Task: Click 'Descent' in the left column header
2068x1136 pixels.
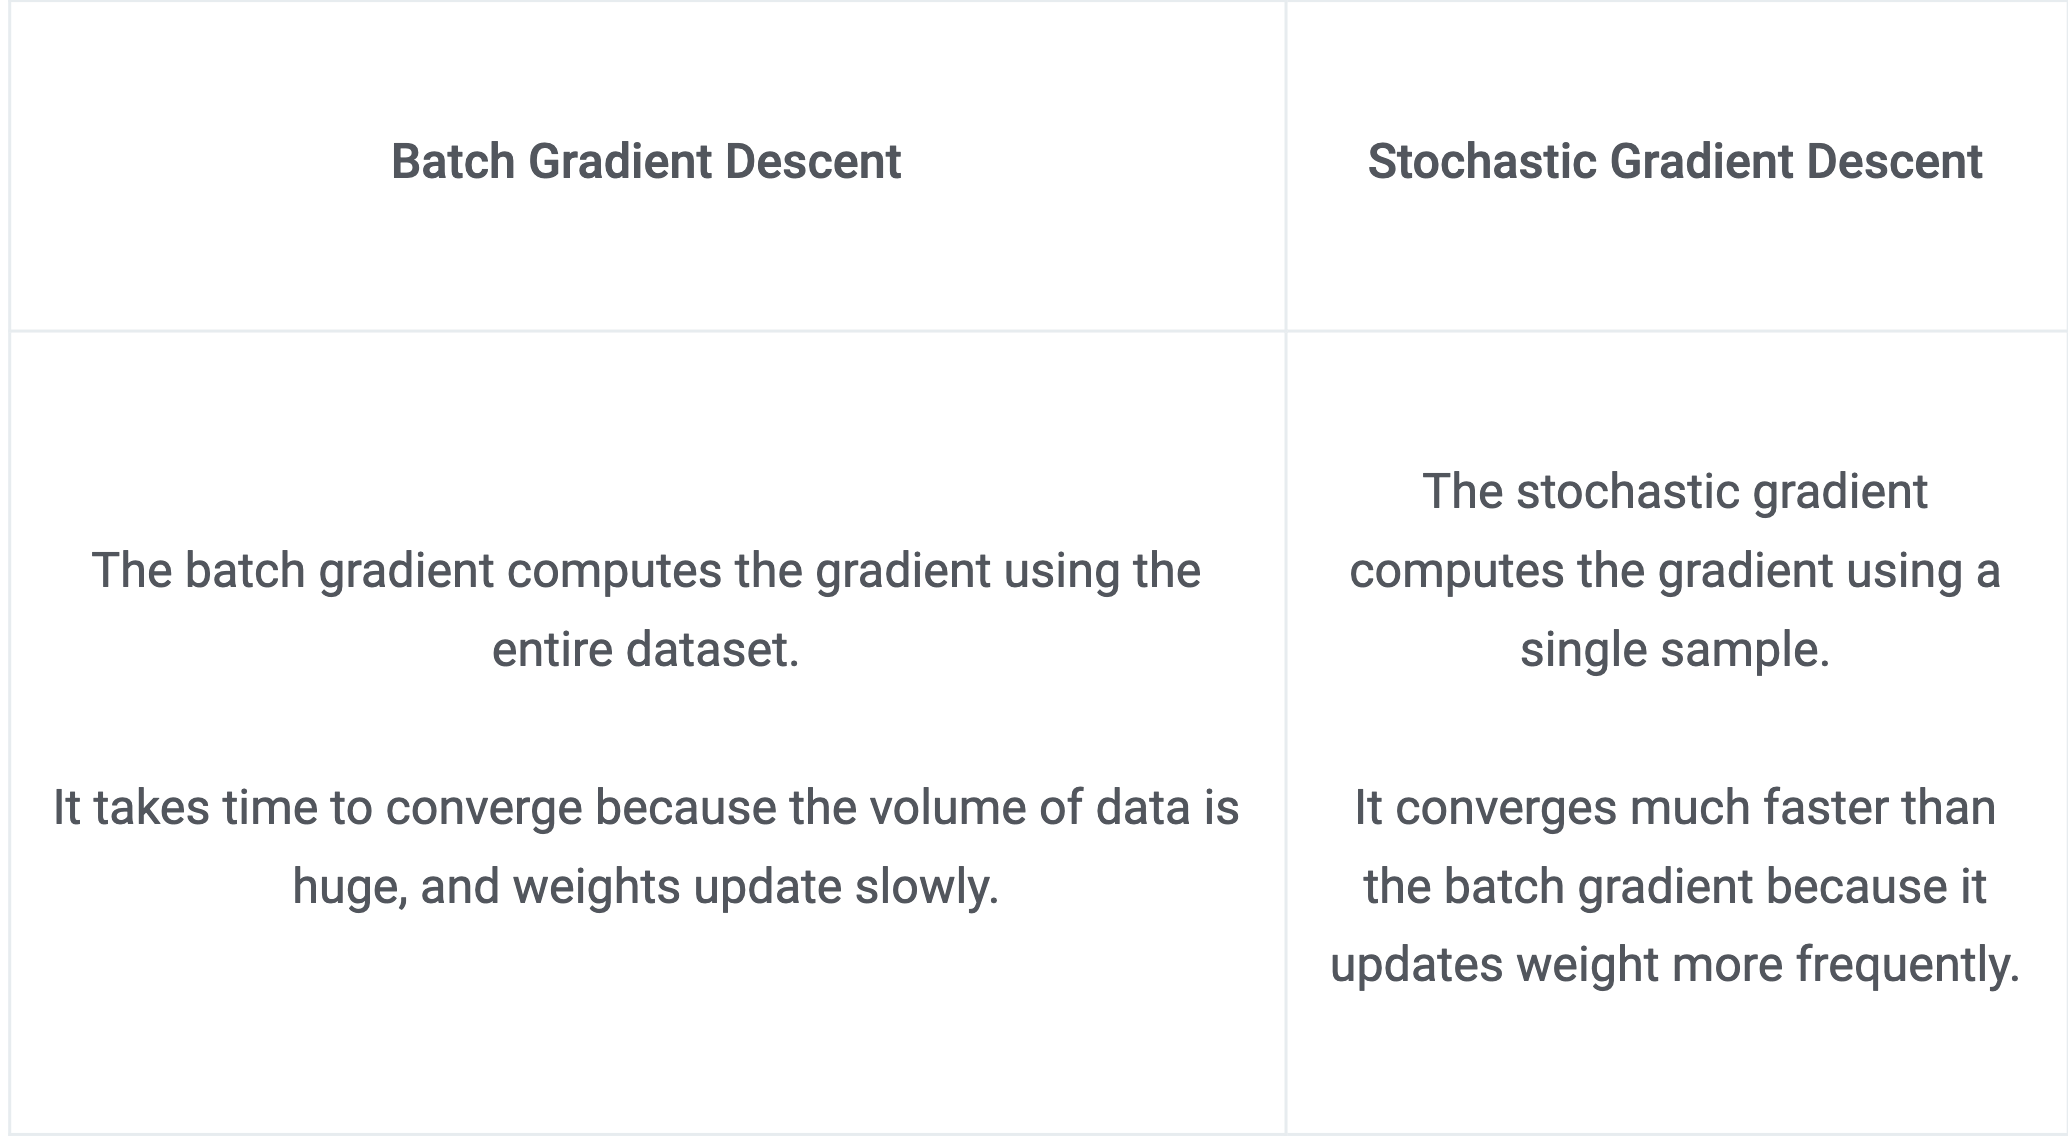Action: click(814, 162)
